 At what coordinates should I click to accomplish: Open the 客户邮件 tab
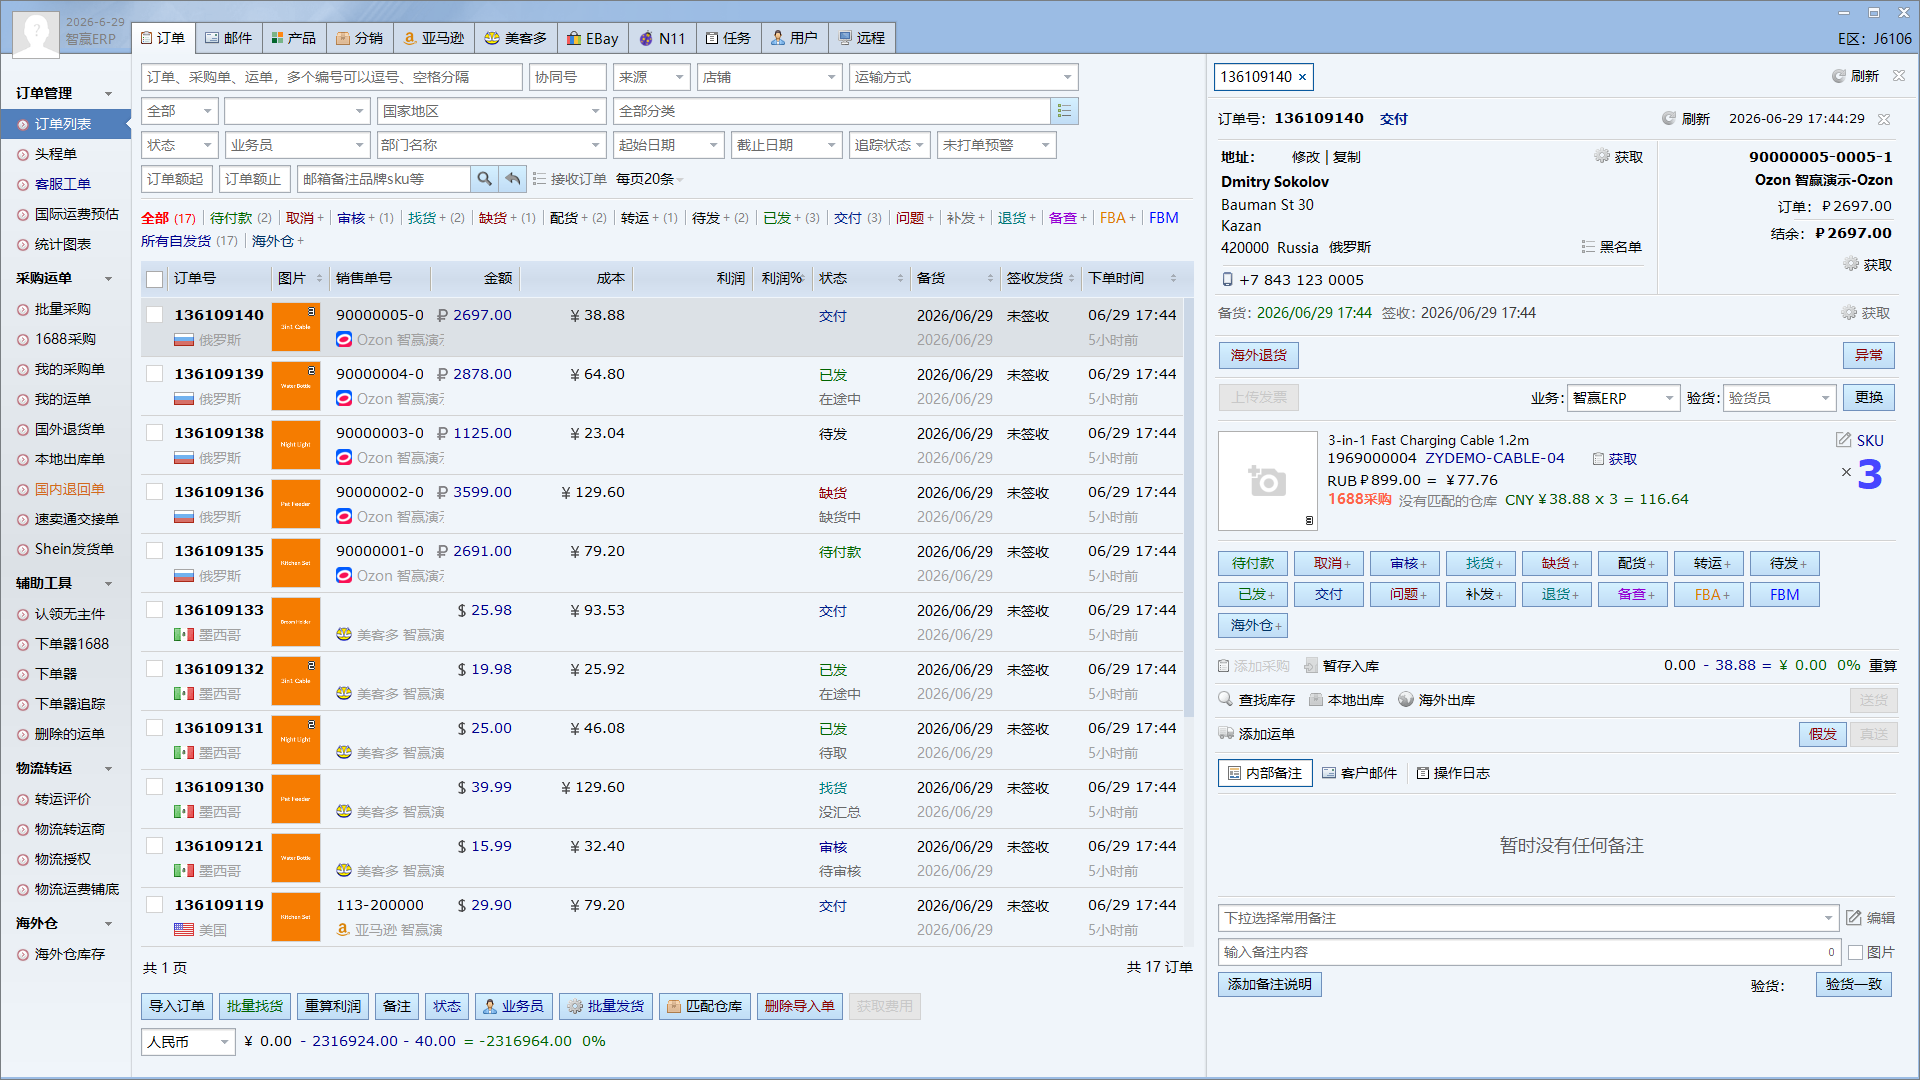tap(1359, 773)
